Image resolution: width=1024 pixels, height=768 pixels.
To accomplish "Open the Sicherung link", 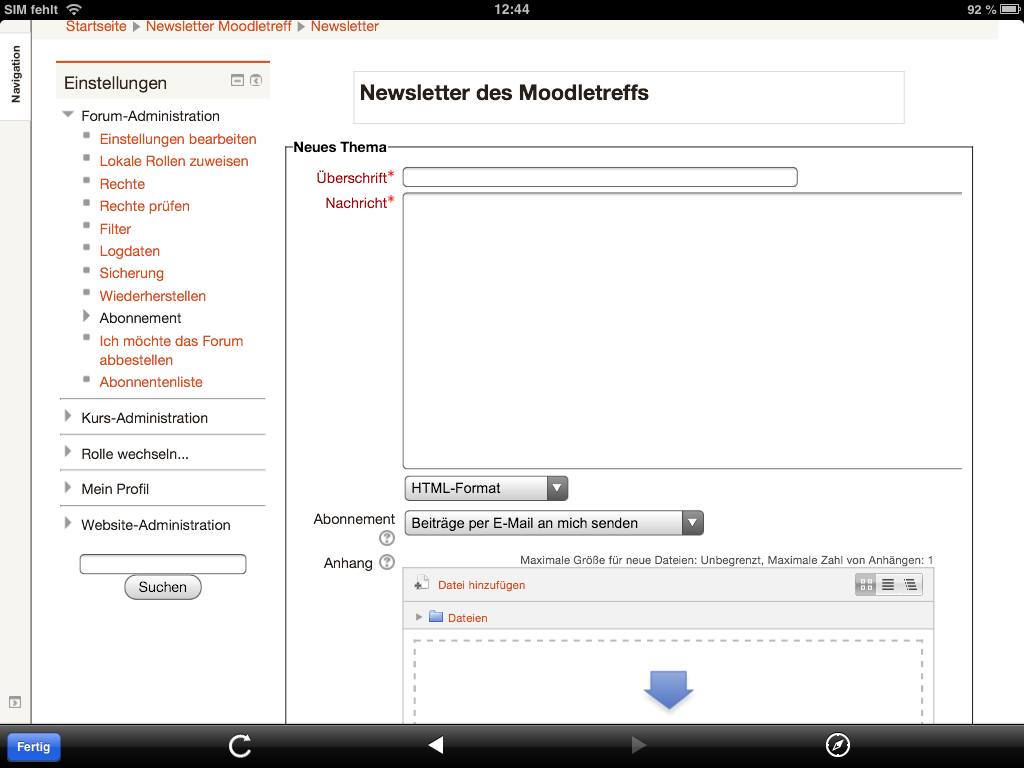I will [x=131, y=274].
